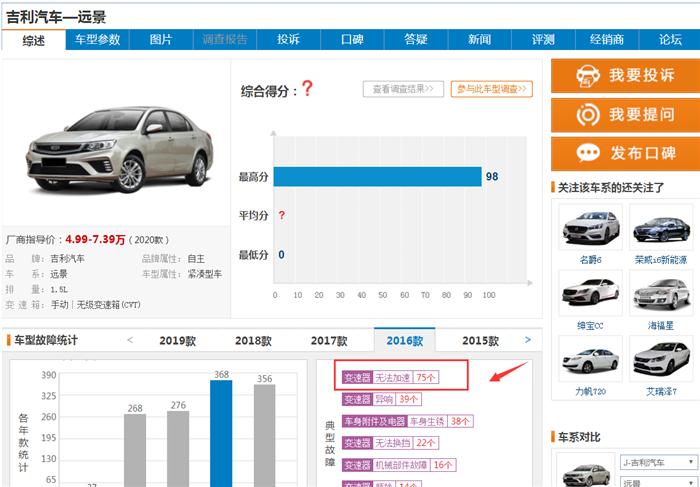Click the red question mark beside 平均分
Viewport: 700px width, 487px height.
(282, 216)
